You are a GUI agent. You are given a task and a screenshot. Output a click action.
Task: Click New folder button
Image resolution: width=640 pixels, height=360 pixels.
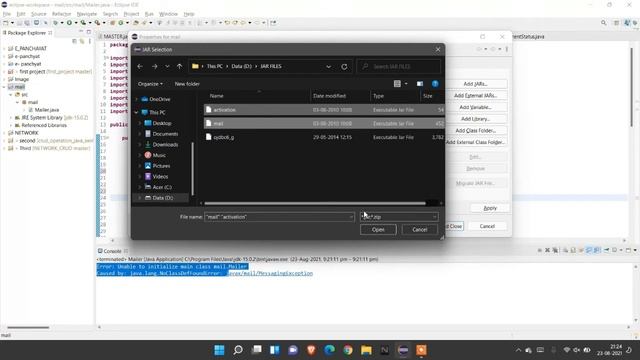point(187,84)
